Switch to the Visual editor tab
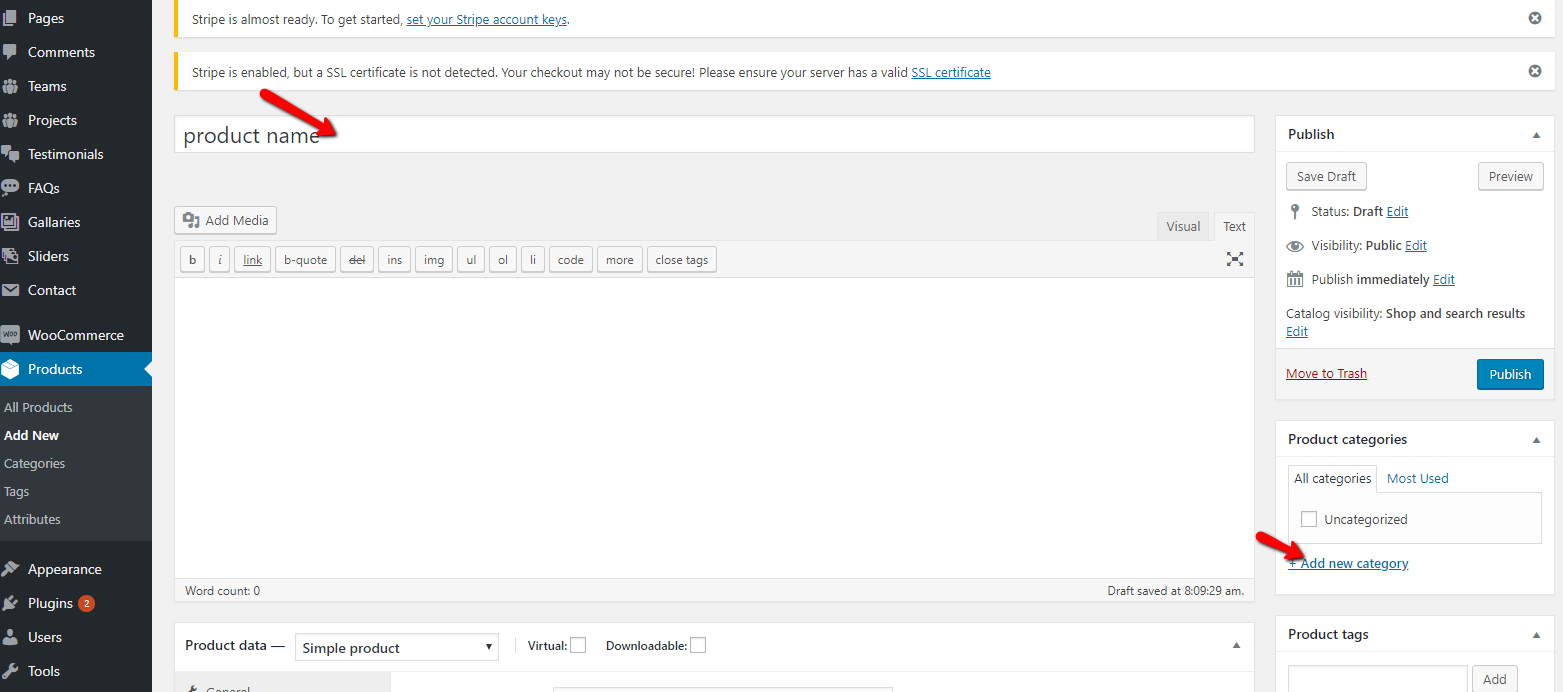The width and height of the screenshot is (1563, 692). [1183, 226]
